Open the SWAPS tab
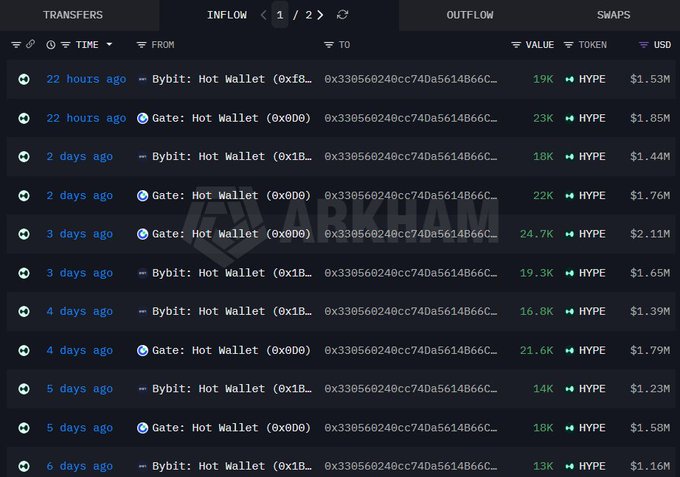The image size is (680, 477). coord(613,15)
